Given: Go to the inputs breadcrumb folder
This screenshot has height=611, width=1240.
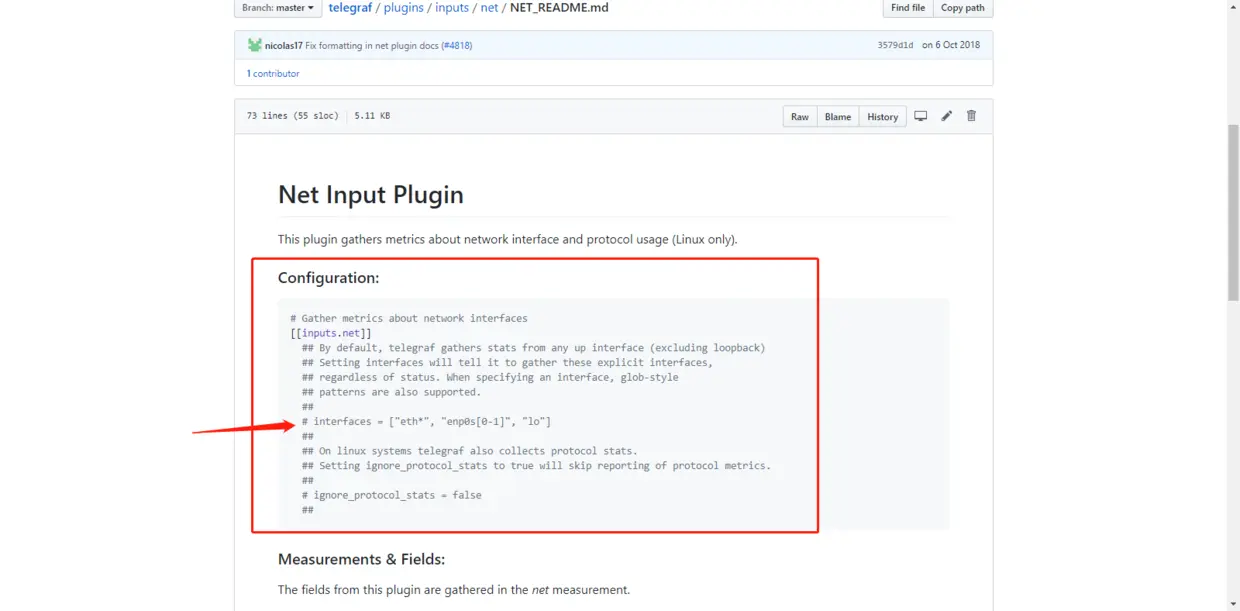Looking at the screenshot, I should click(452, 8).
